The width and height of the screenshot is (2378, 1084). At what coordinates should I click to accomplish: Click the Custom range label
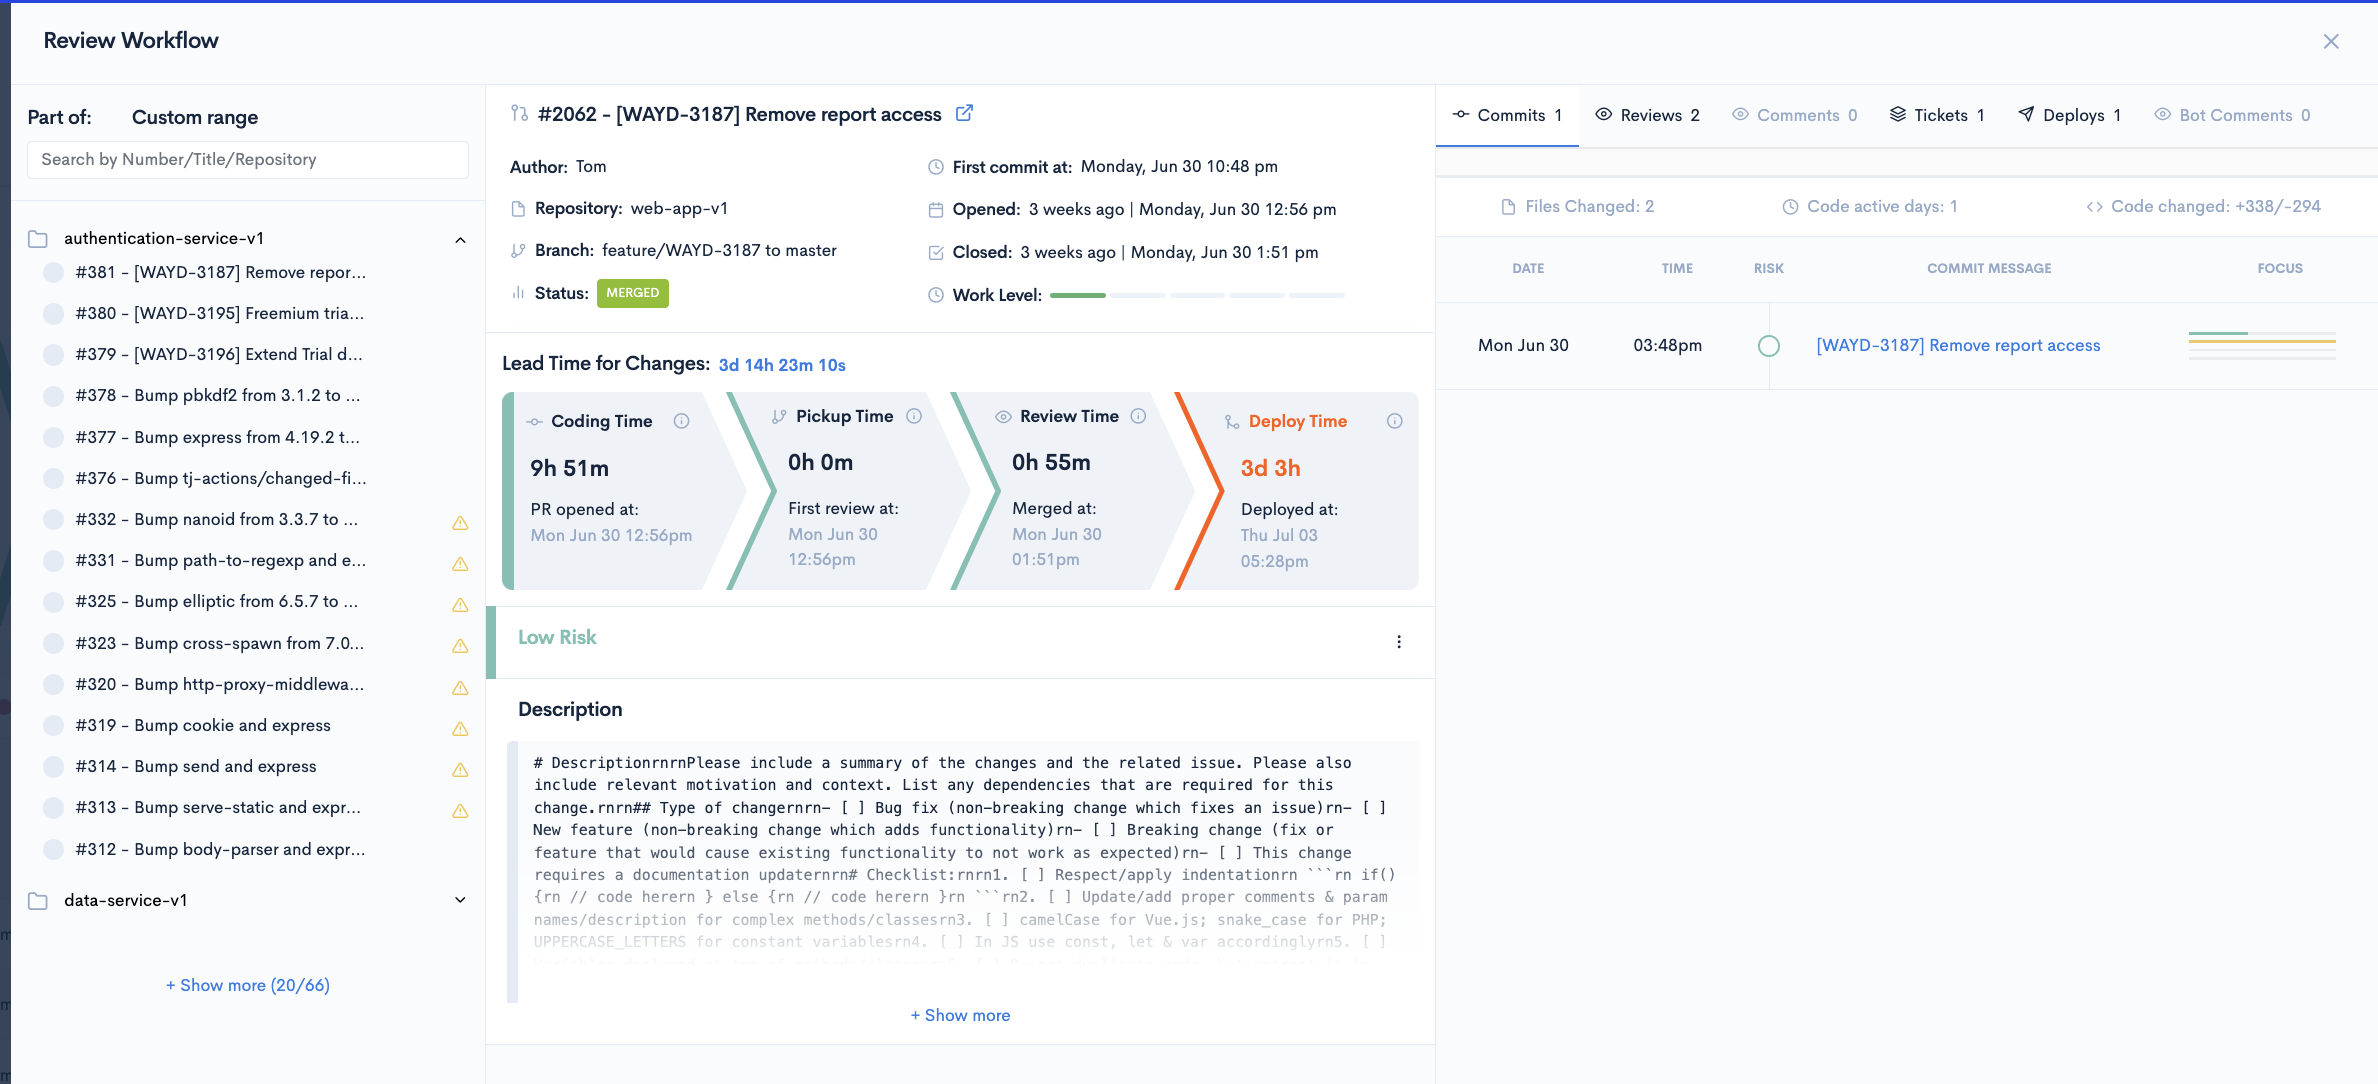(x=195, y=117)
